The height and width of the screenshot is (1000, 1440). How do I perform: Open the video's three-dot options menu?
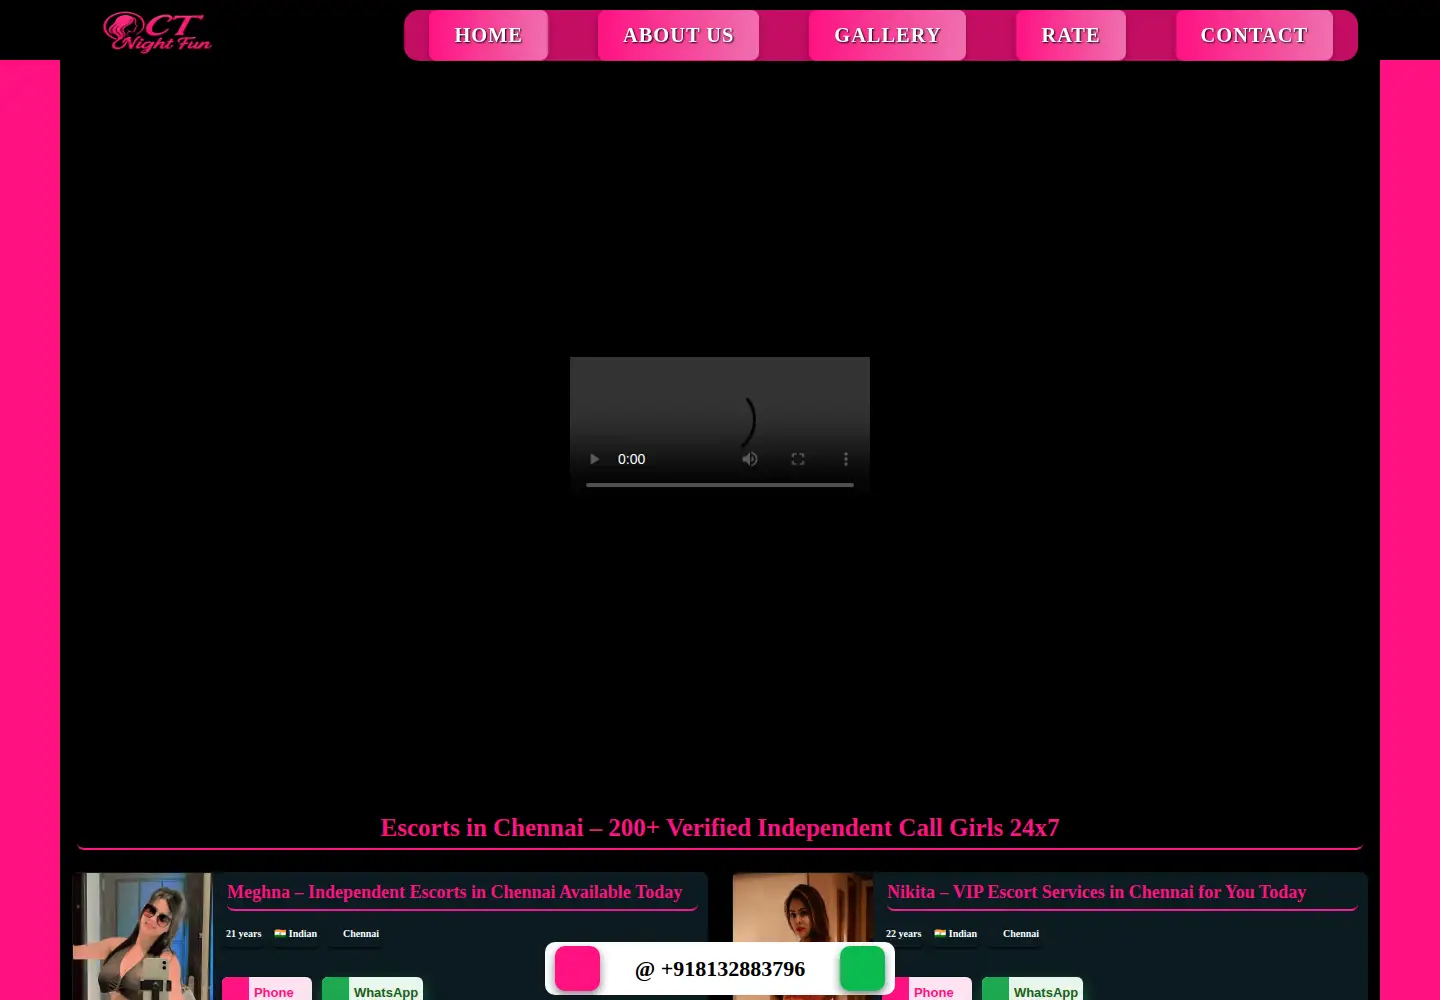pos(846,459)
